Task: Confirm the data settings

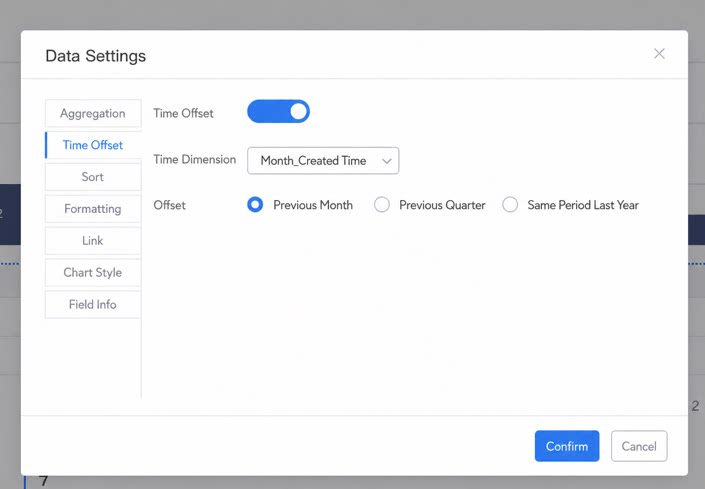Action: (567, 446)
